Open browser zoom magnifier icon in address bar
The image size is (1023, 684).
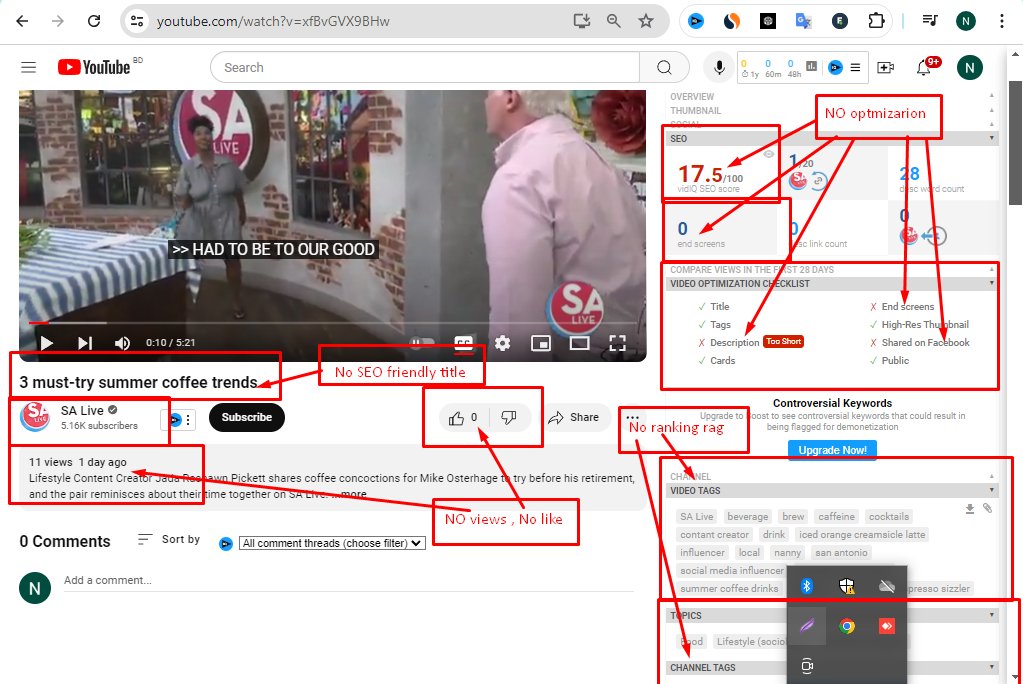pyautogui.click(x=613, y=21)
